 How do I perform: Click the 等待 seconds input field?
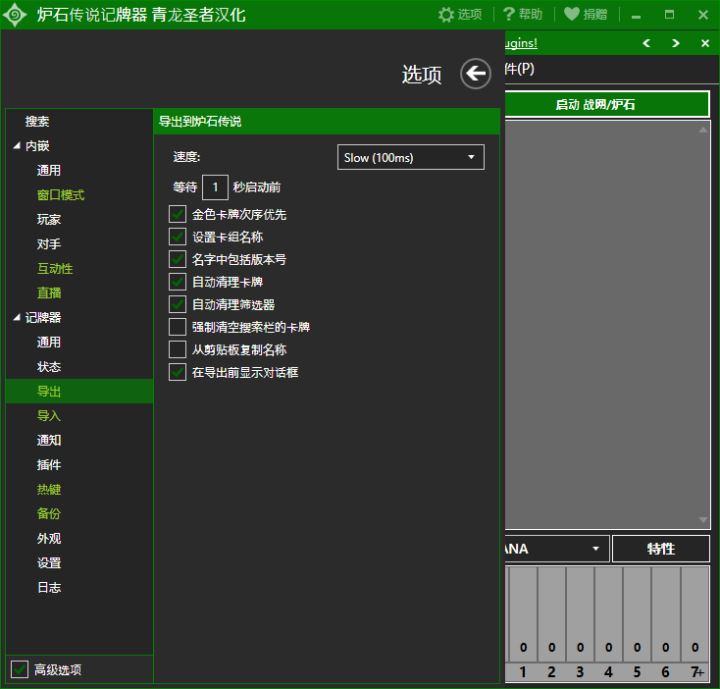(x=215, y=187)
